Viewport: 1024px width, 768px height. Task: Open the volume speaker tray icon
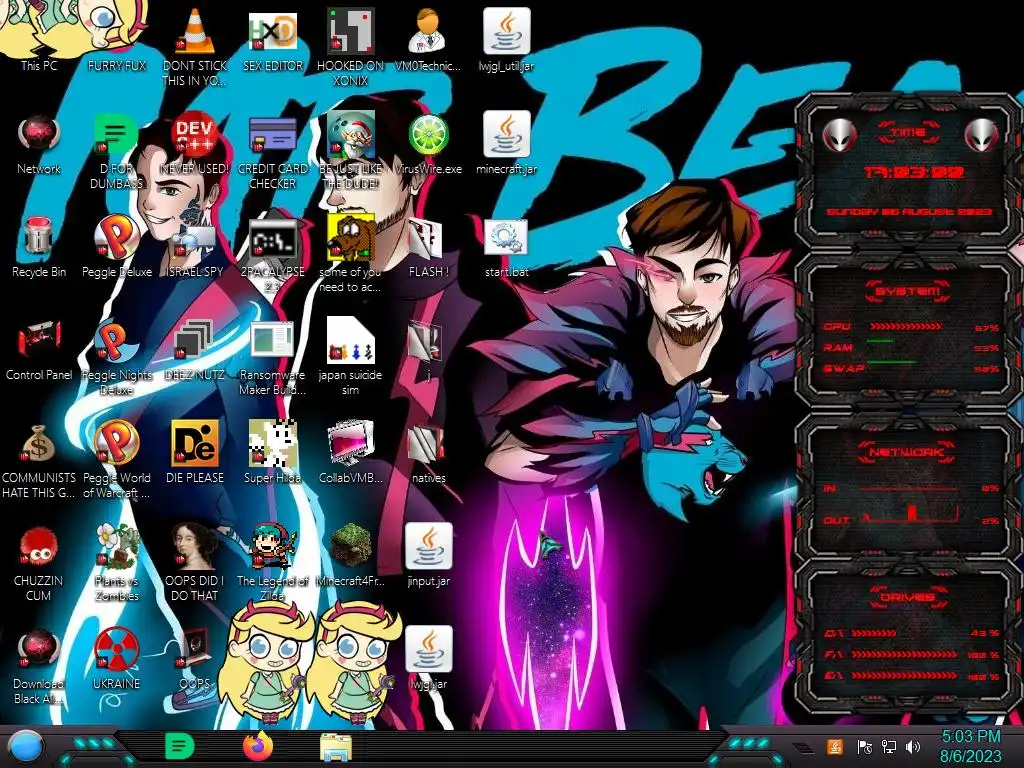914,746
